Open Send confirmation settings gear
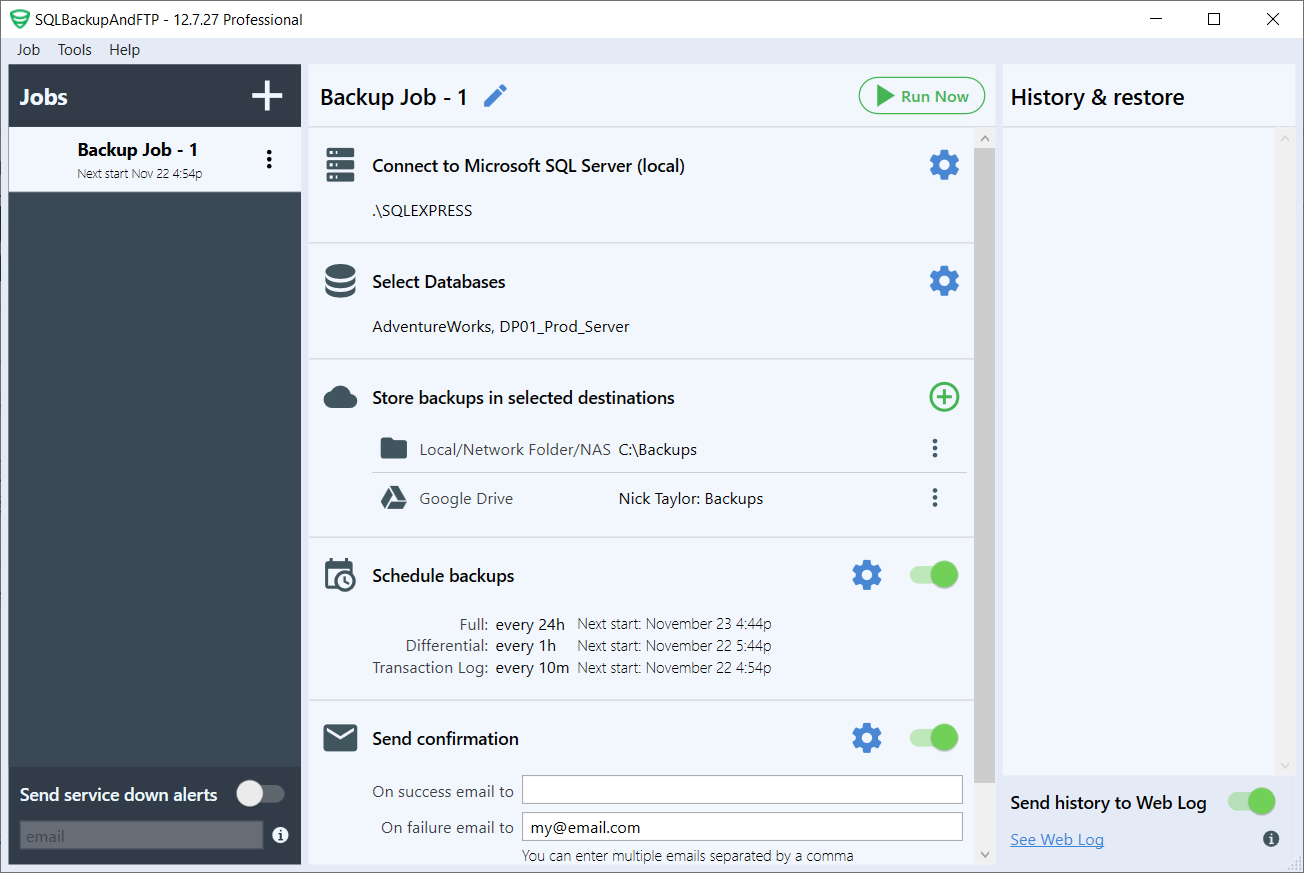This screenshot has height=873, width=1304. pos(866,737)
